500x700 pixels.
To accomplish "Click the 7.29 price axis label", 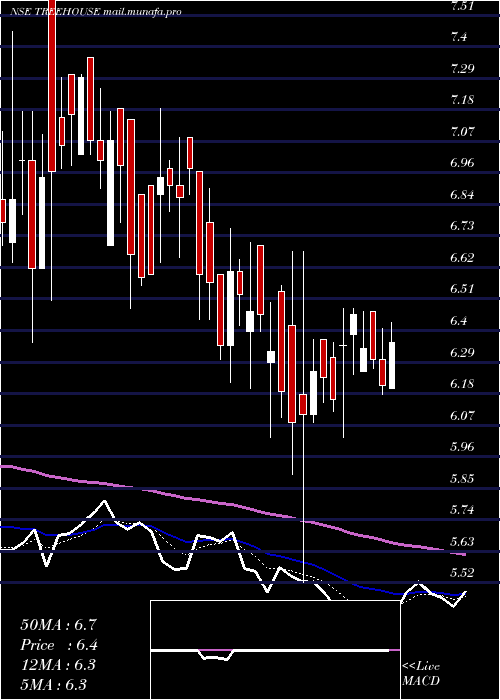I will pos(464,68).
